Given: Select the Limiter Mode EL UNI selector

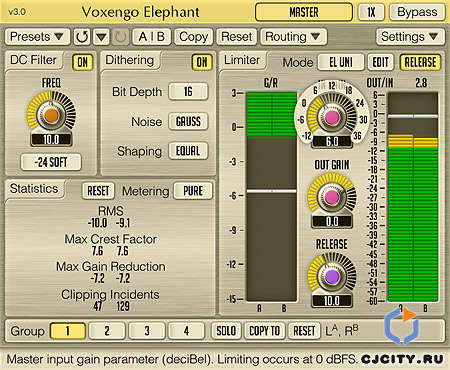Looking at the screenshot, I should pos(341,62).
